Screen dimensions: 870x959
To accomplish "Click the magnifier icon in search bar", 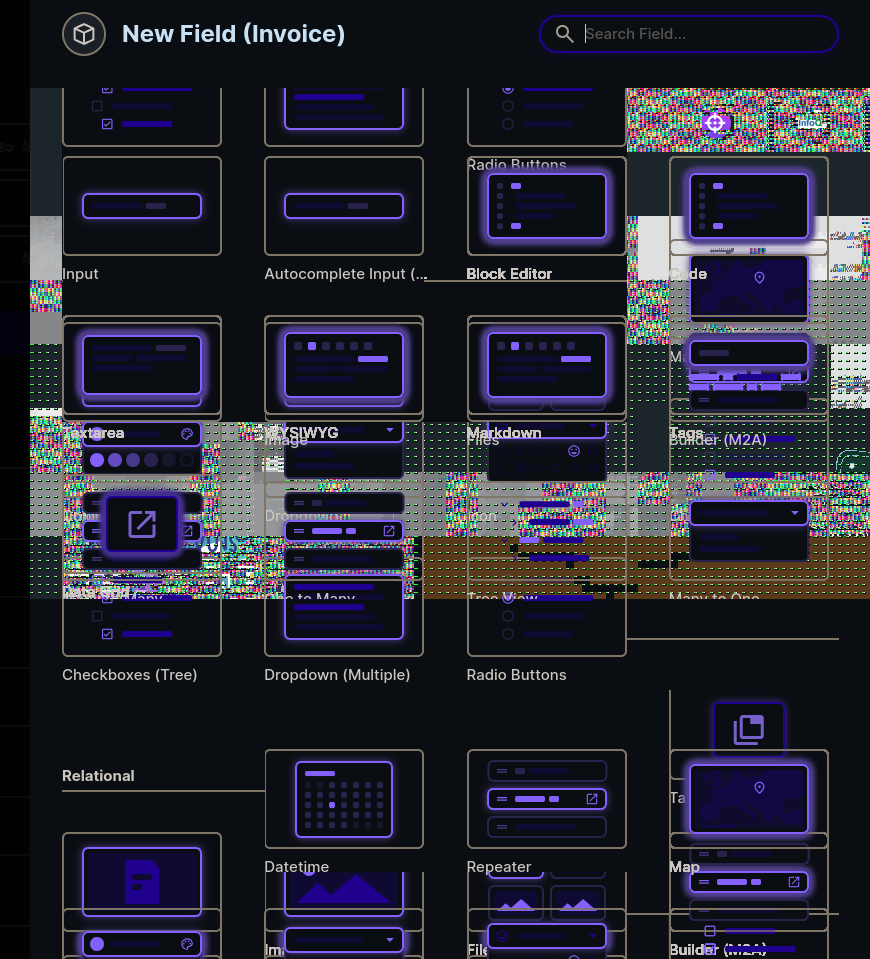I will pyautogui.click(x=565, y=34).
